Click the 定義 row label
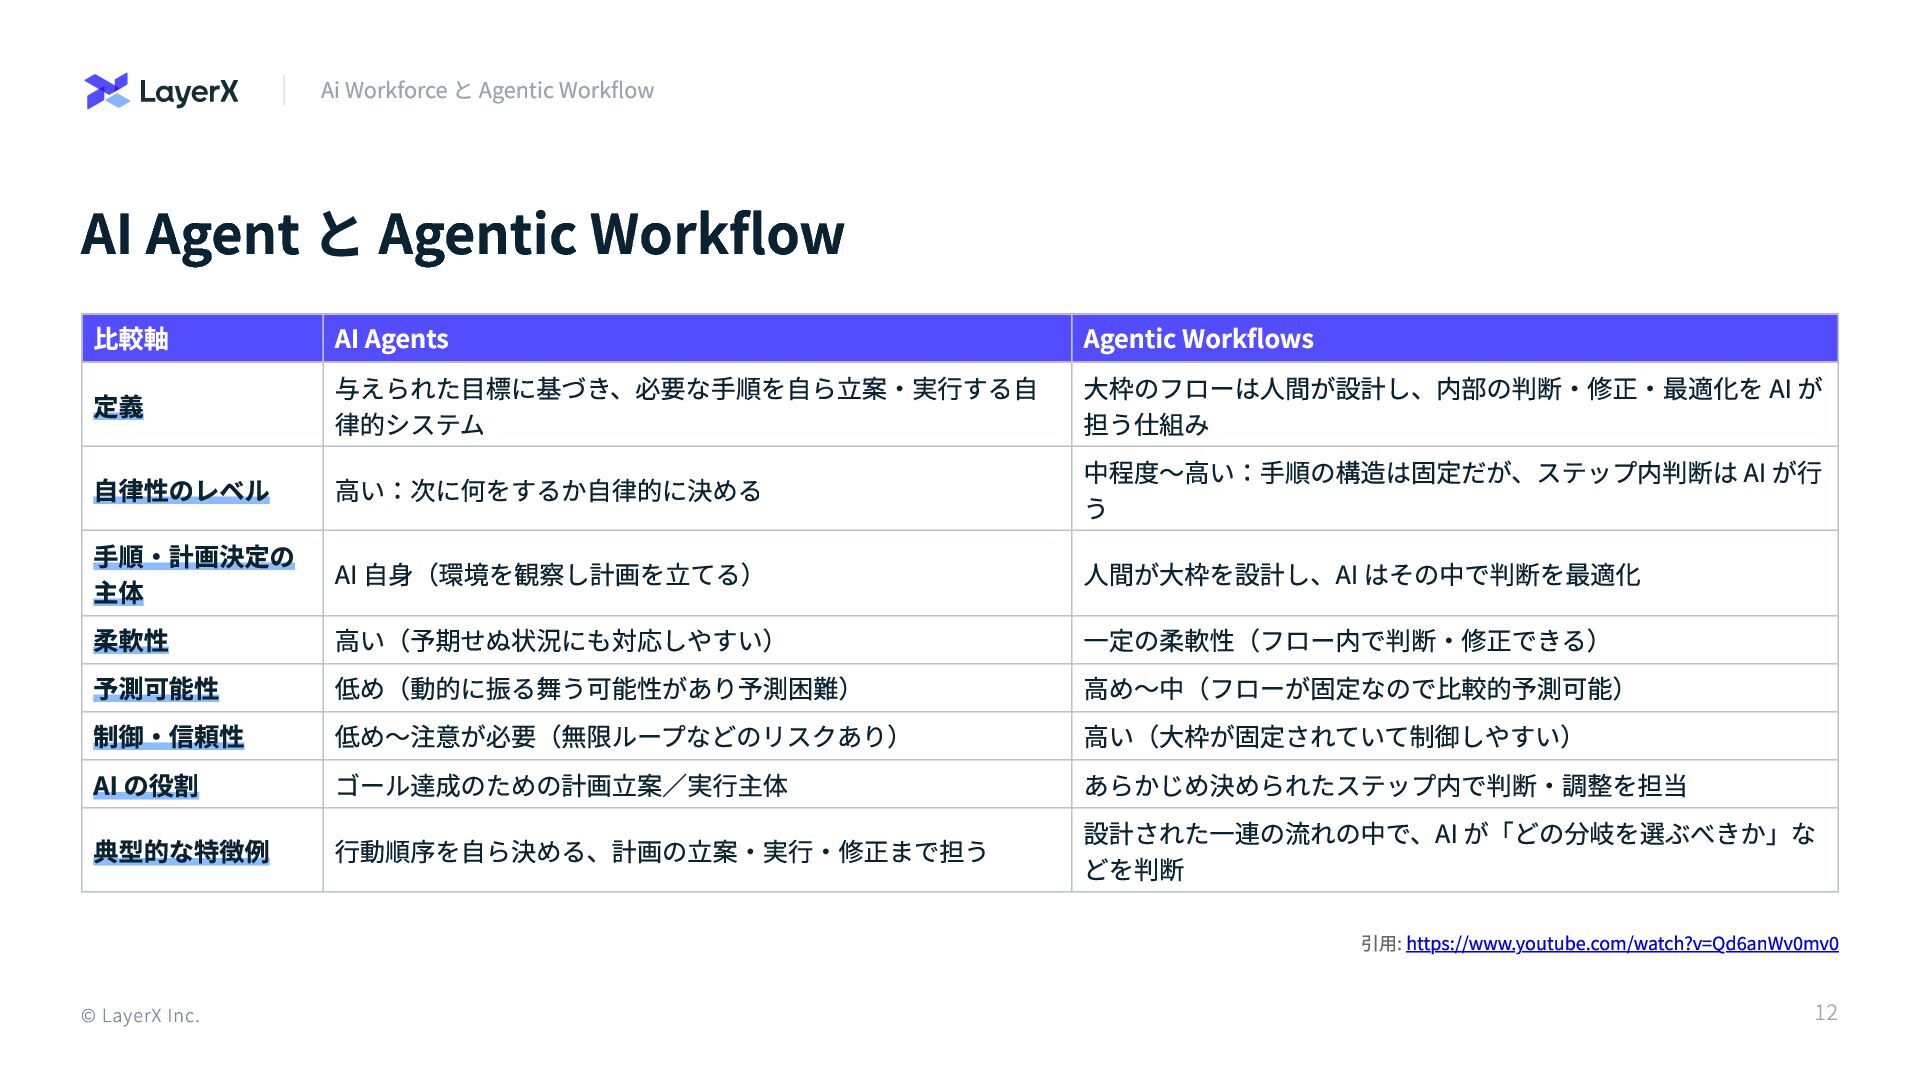 pyautogui.click(x=118, y=406)
